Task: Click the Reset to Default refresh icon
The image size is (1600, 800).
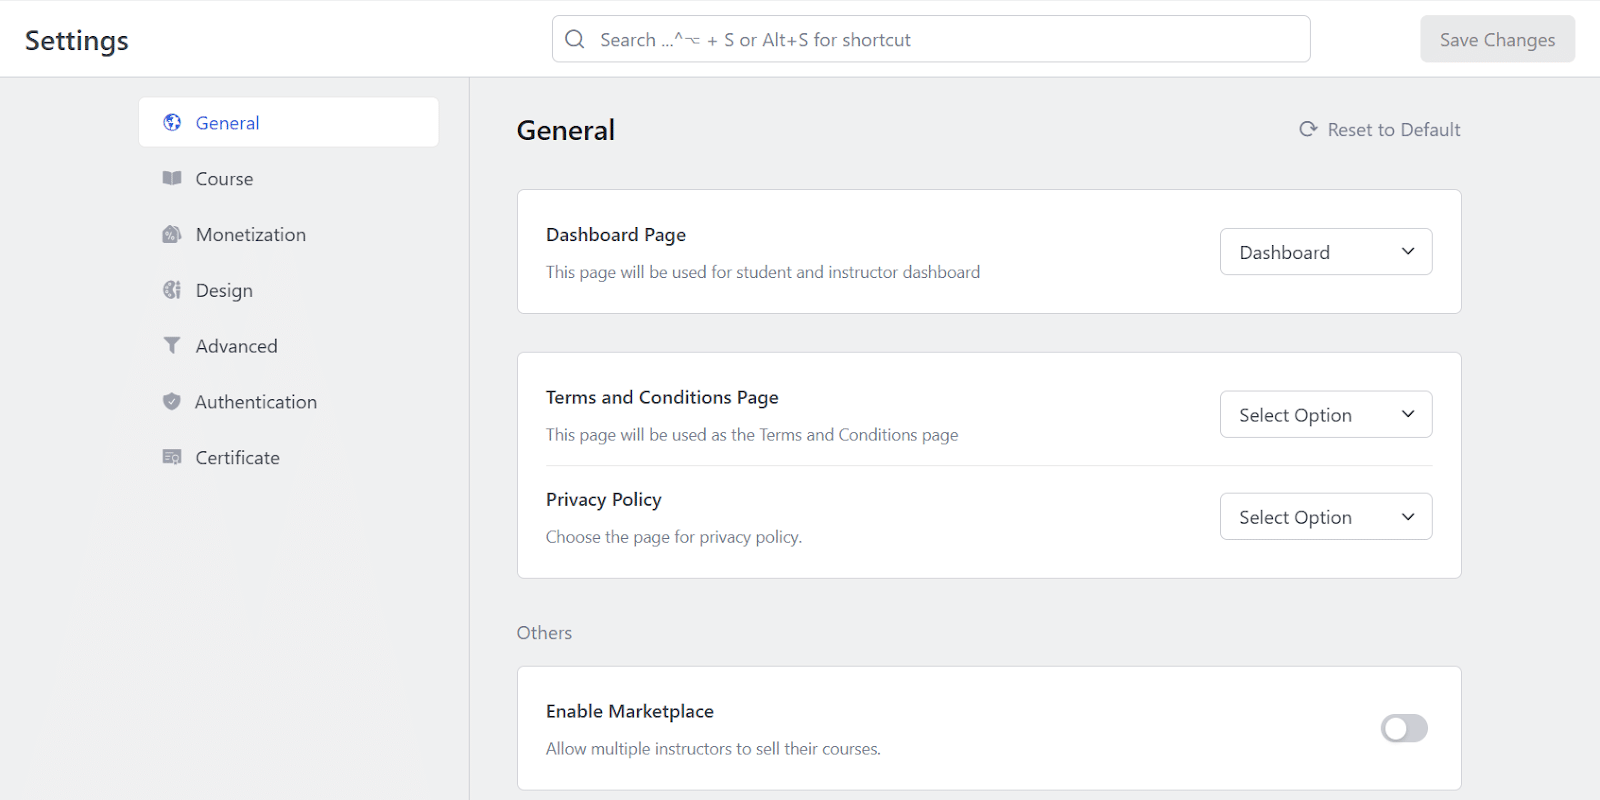Action: click(1308, 129)
